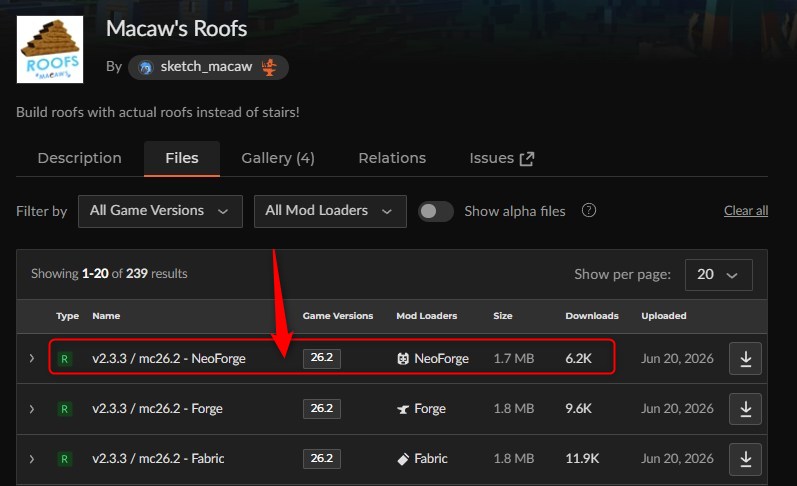This screenshot has height=486, width=797.
Task: Click the NeoForge loader icon
Action: pyautogui.click(x=403, y=359)
